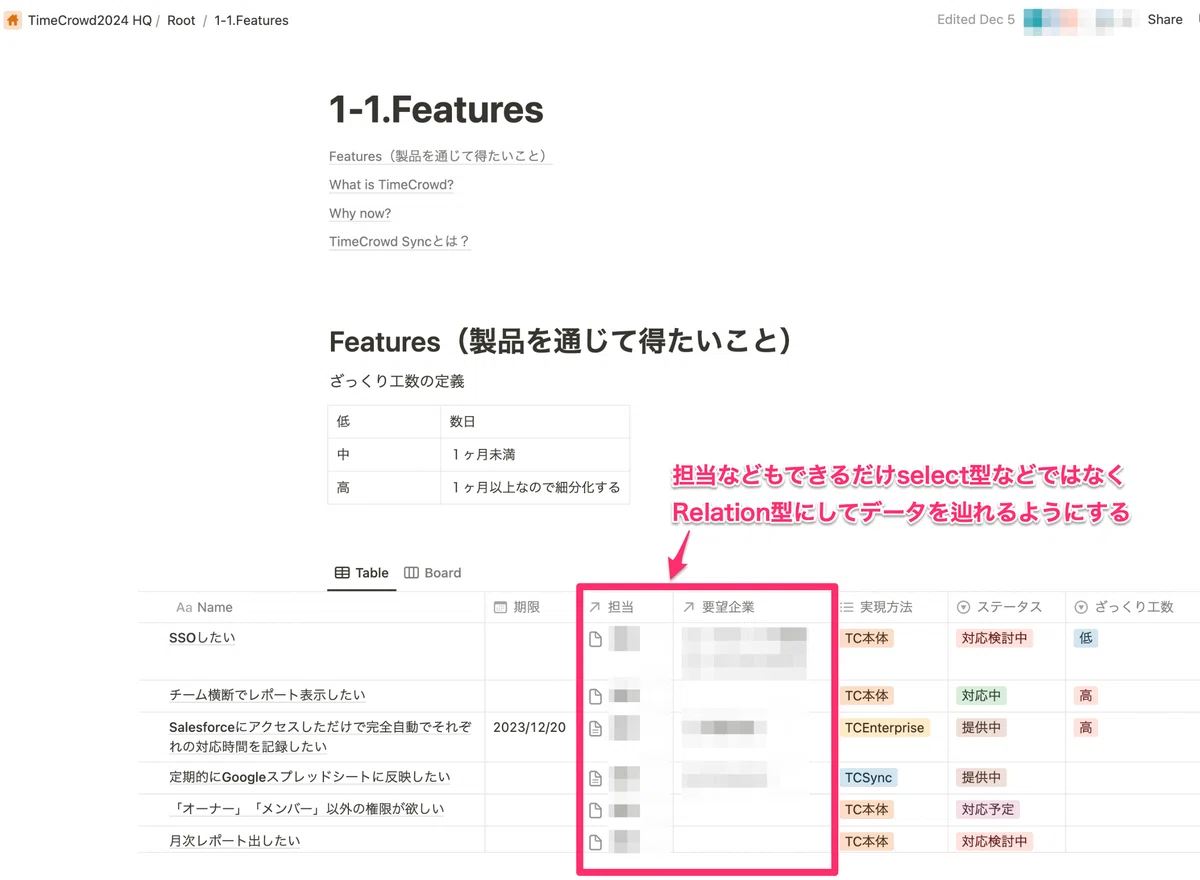The image size is (1200, 880).
Task: Click the 1-1.Features breadcrumb
Action: pos(251,20)
